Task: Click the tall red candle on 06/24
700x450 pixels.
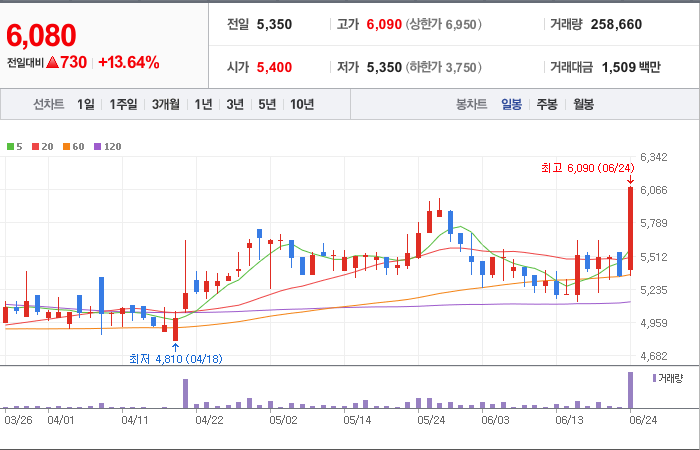Action: 630,228
